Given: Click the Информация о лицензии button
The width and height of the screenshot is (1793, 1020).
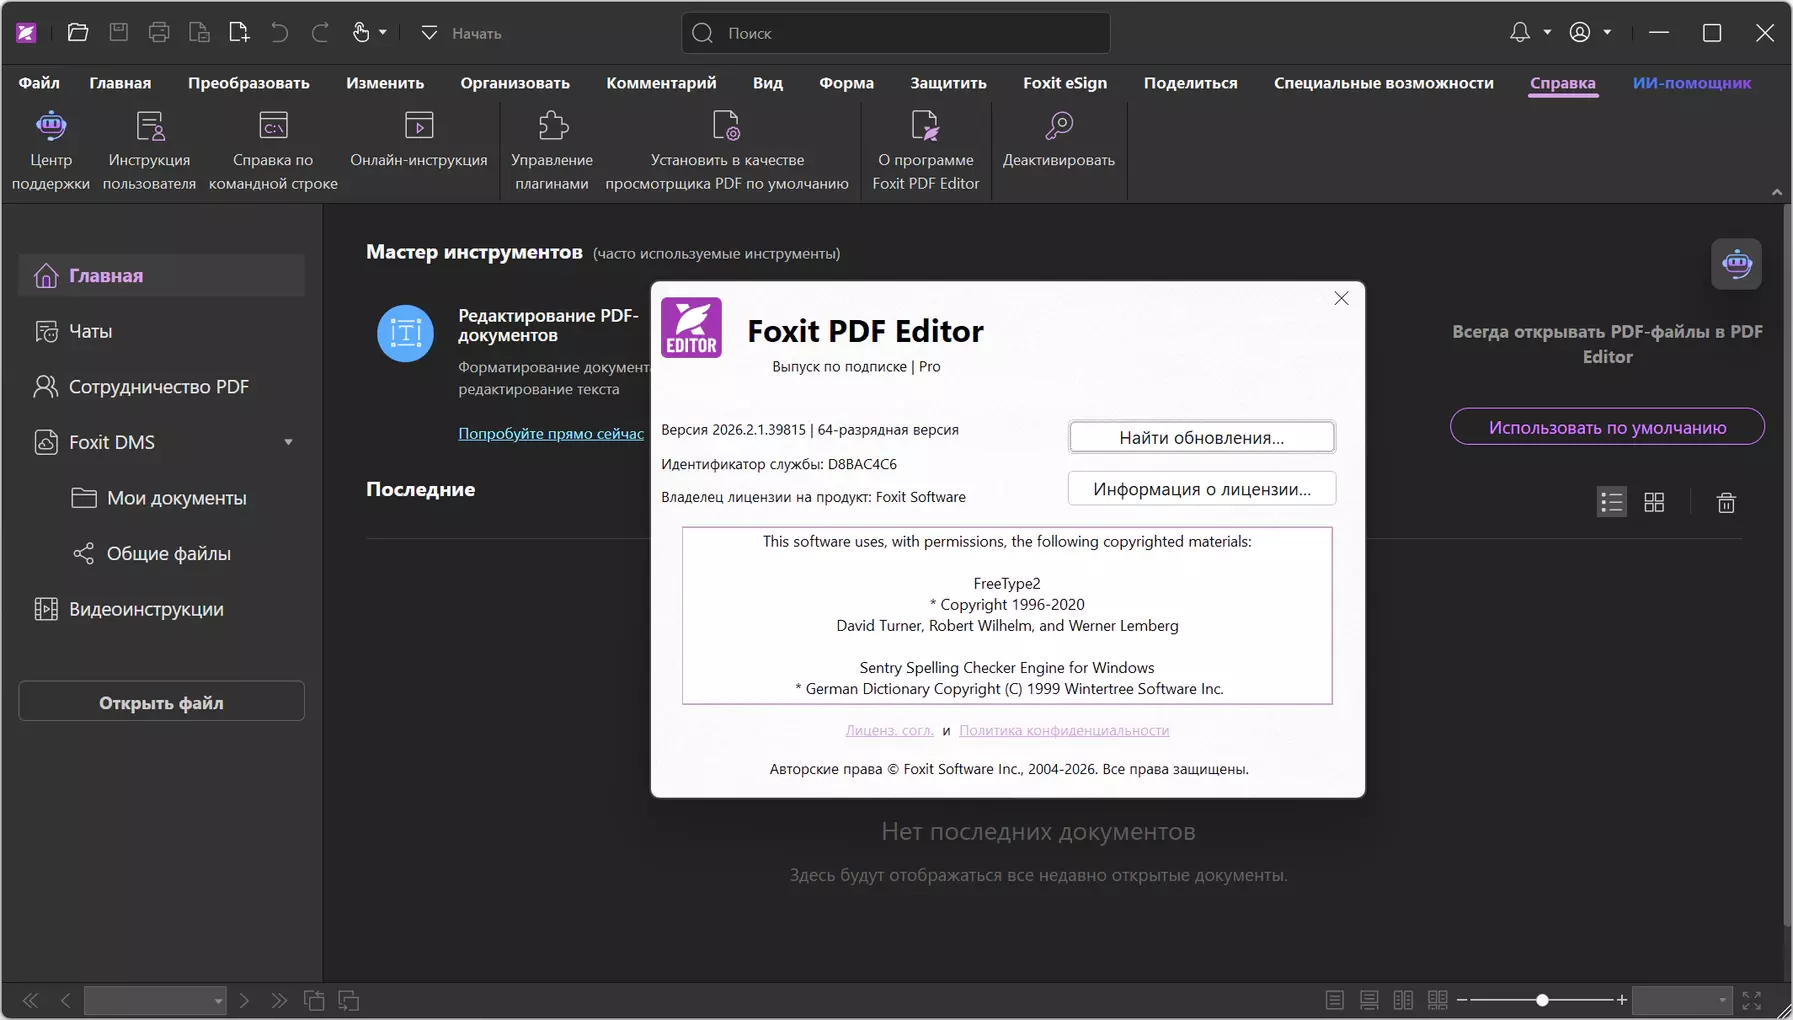Looking at the screenshot, I should (1202, 489).
